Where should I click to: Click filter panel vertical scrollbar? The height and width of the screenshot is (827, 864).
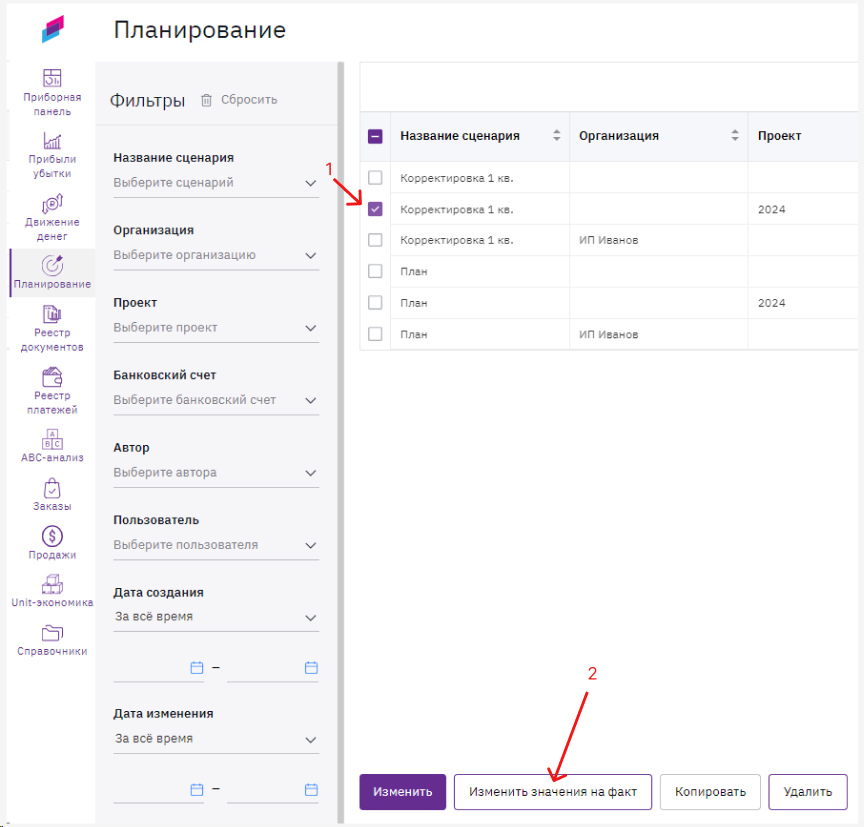[341, 441]
